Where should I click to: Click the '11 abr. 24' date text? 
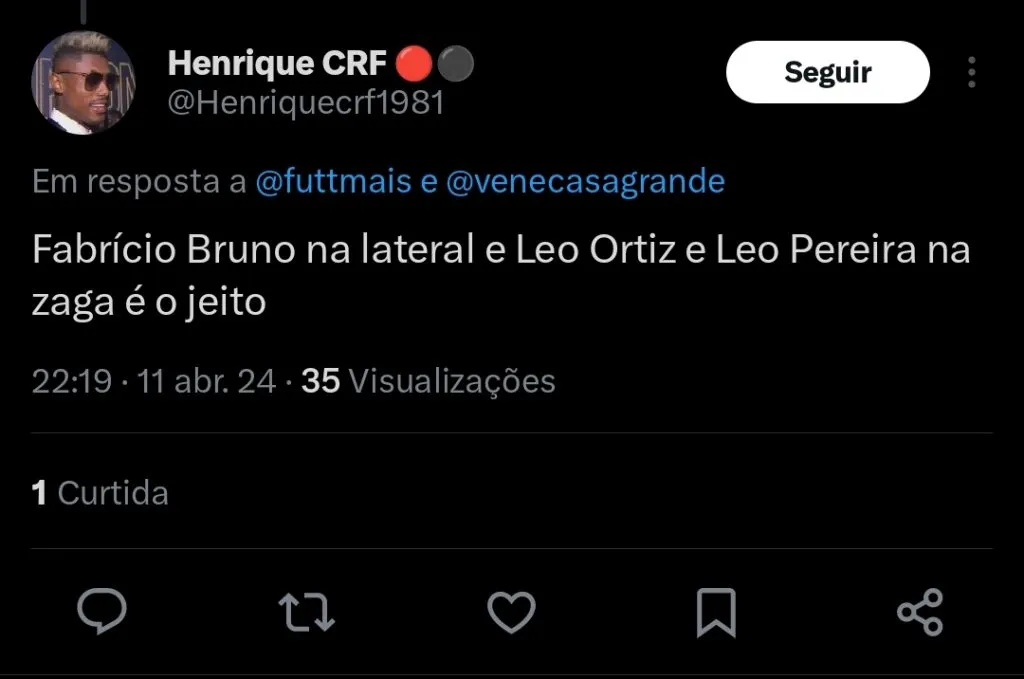[x=208, y=381]
